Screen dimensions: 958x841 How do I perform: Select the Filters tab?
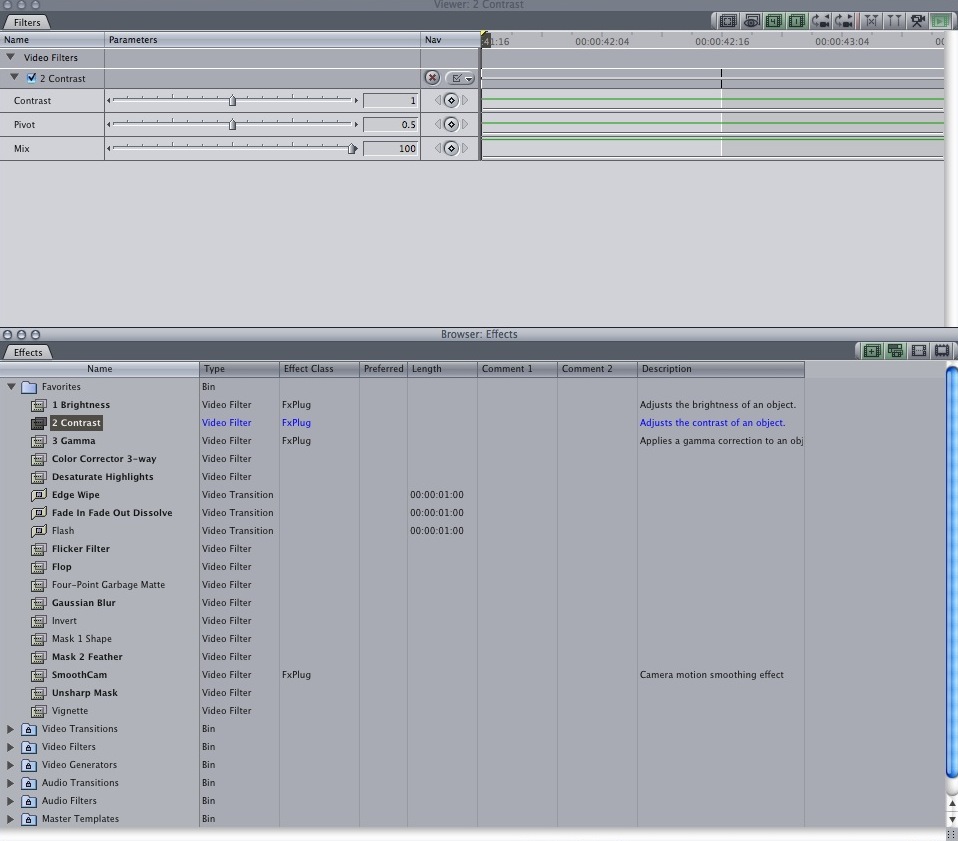[x=27, y=22]
